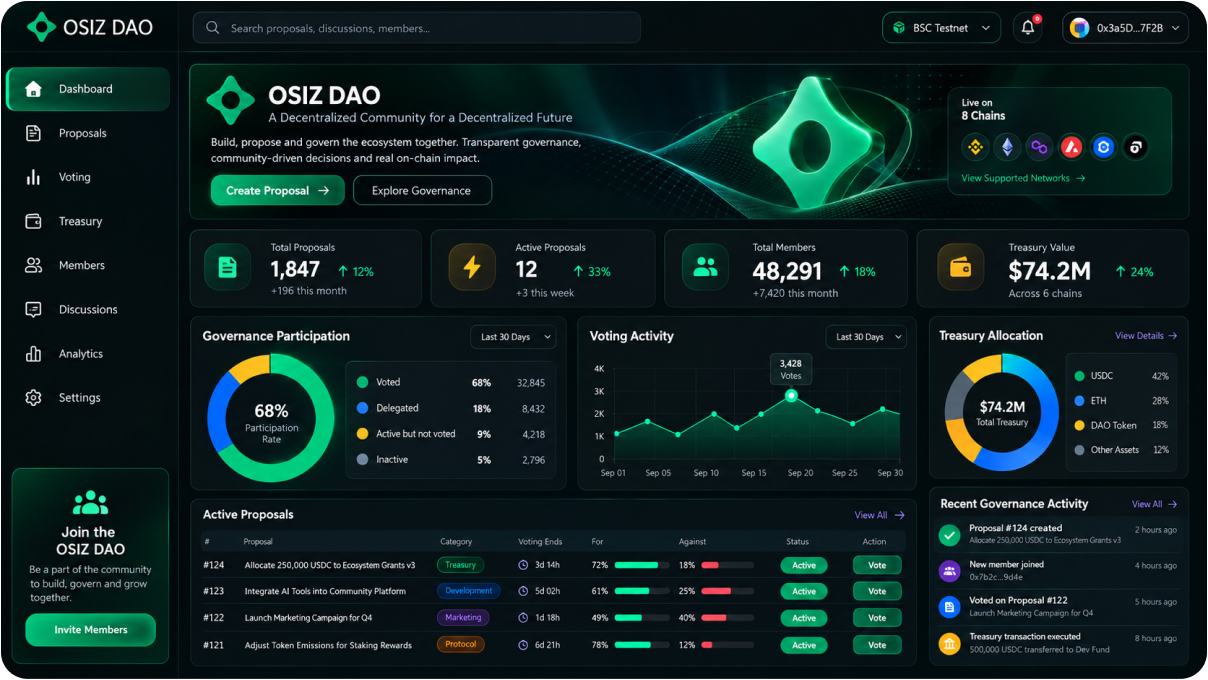The image size is (1208, 680).
Task: Click the Avalanche chain icon
Action: [x=1071, y=148]
